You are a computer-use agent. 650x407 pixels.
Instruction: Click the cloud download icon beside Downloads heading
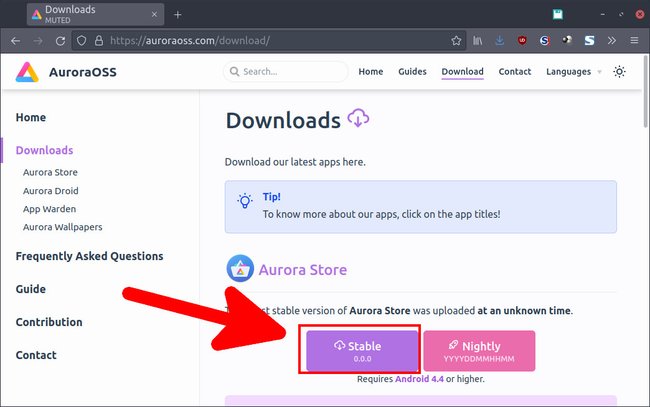point(358,118)
